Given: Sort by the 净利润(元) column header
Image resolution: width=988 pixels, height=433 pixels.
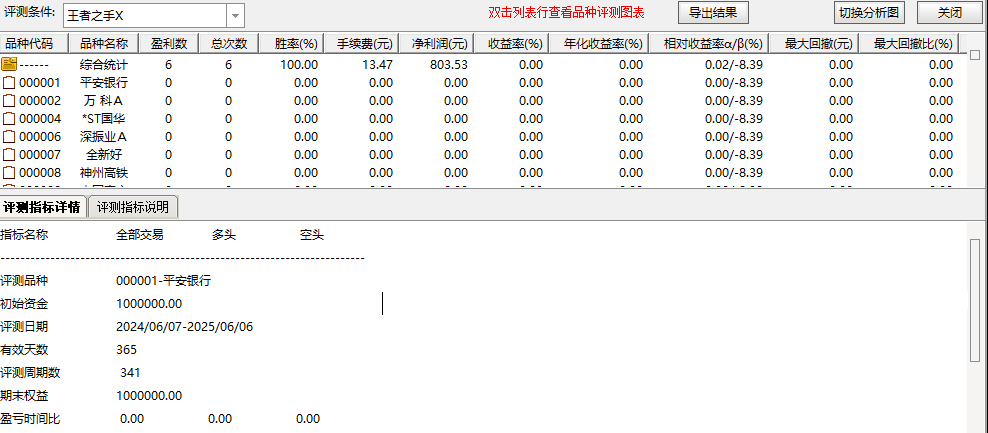Looking at the screenshot, I should tap(439, 44).
